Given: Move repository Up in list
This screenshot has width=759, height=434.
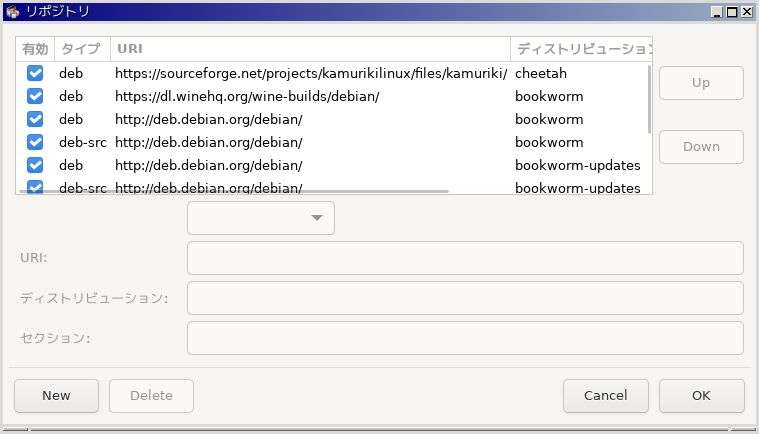Looking at the screenshot, I should tap(701, 83).
